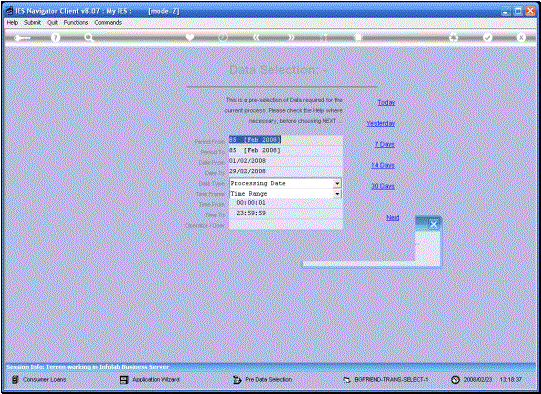Select the Today link
Viewport: 541px width, 394px height.
click(x=386, y=102)
